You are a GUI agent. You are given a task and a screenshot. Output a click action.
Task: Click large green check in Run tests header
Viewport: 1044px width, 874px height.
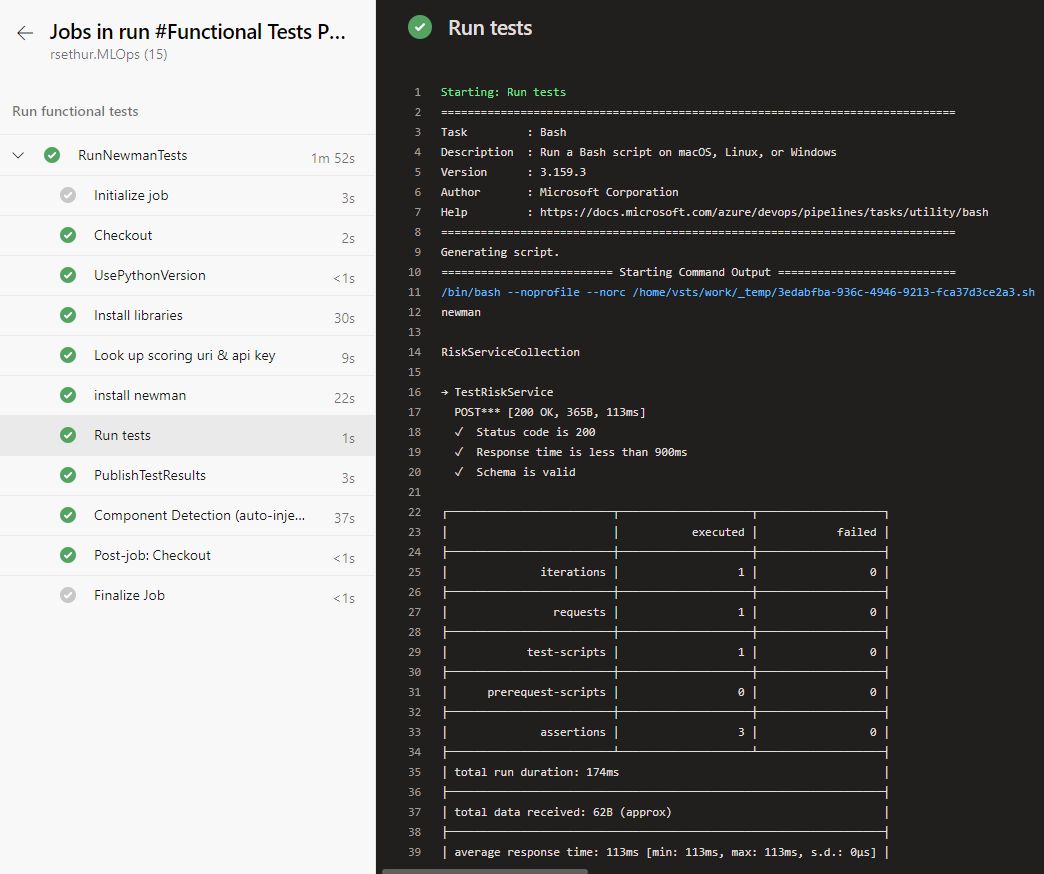click(x=420, y=28)
